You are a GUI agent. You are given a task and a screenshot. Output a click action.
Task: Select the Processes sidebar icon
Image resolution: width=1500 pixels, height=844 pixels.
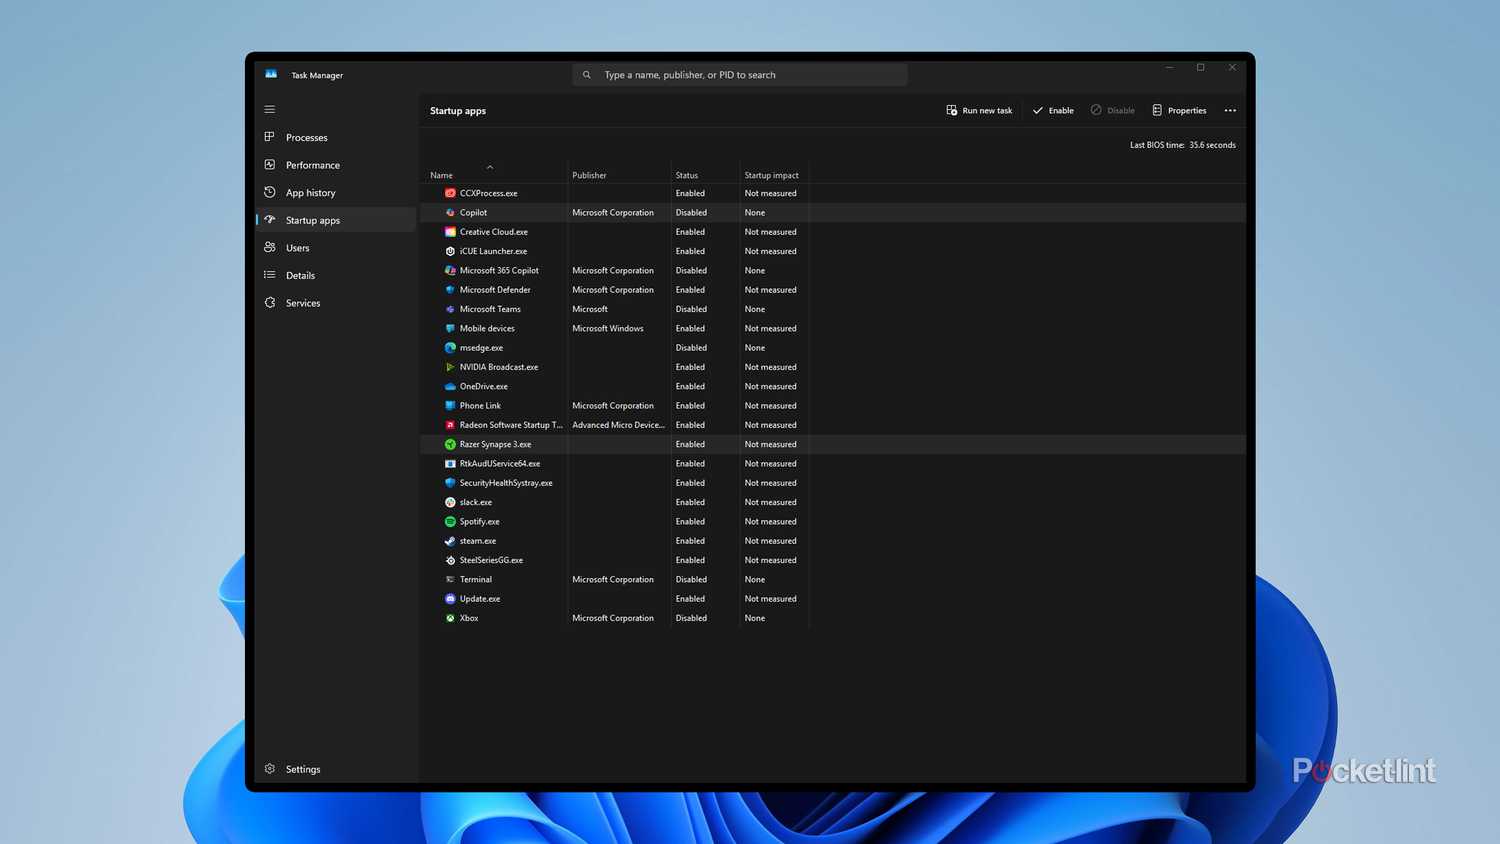(270, 137)
